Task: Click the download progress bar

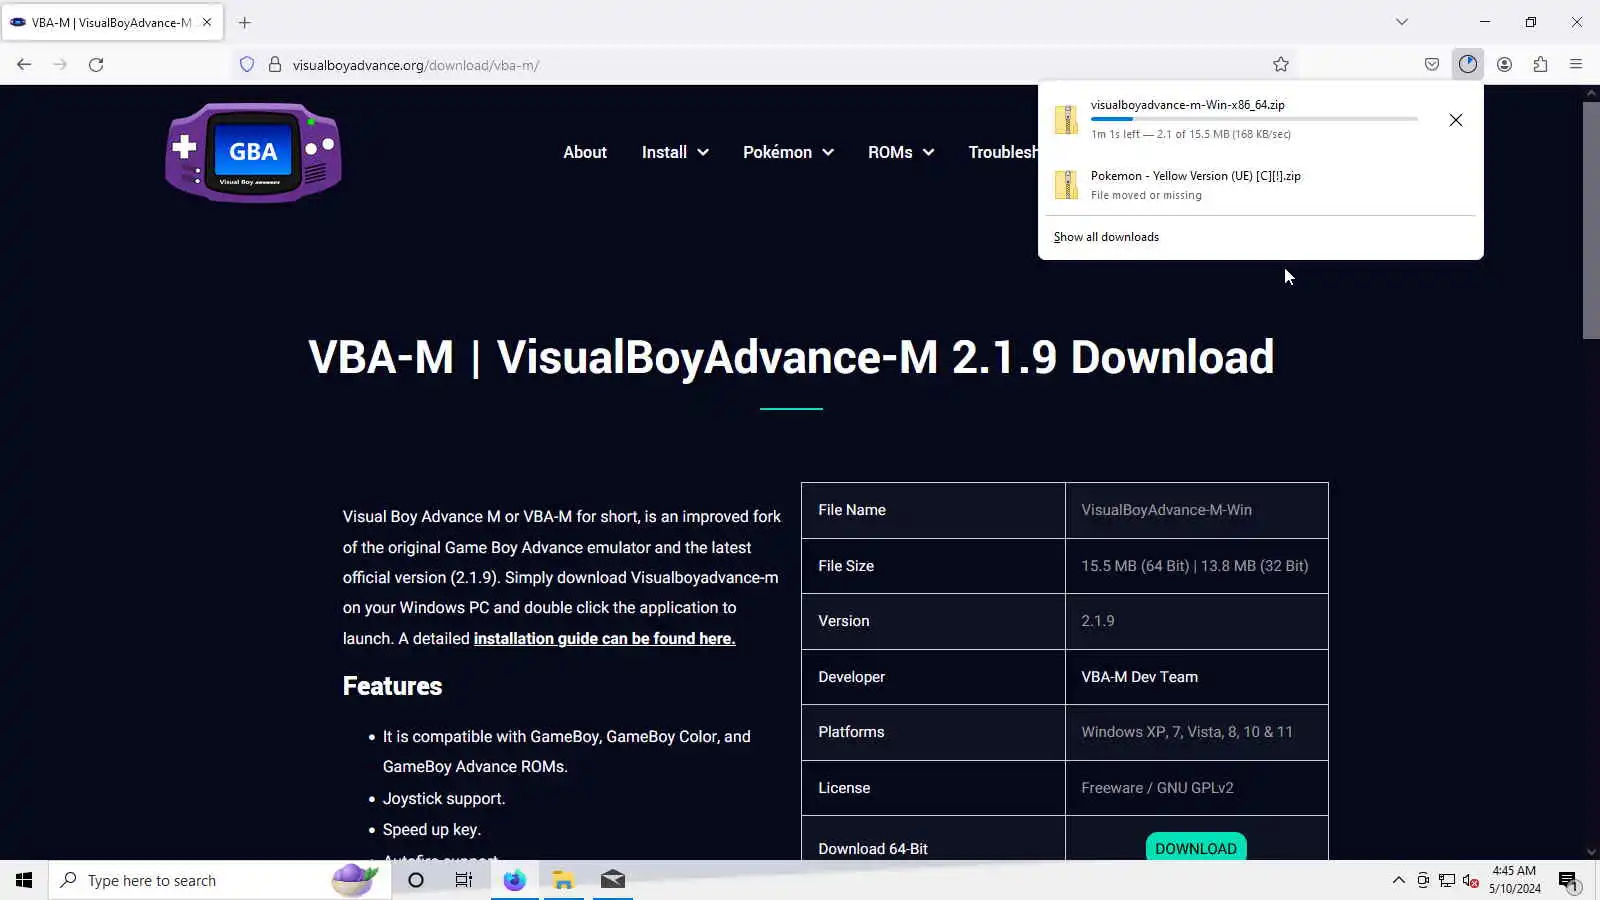Action: [1254, 119]
